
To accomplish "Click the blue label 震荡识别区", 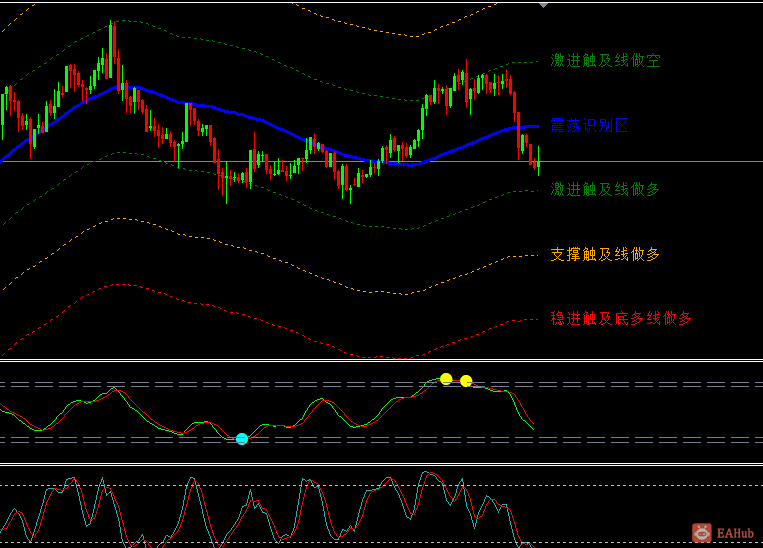I will point(589,126).
